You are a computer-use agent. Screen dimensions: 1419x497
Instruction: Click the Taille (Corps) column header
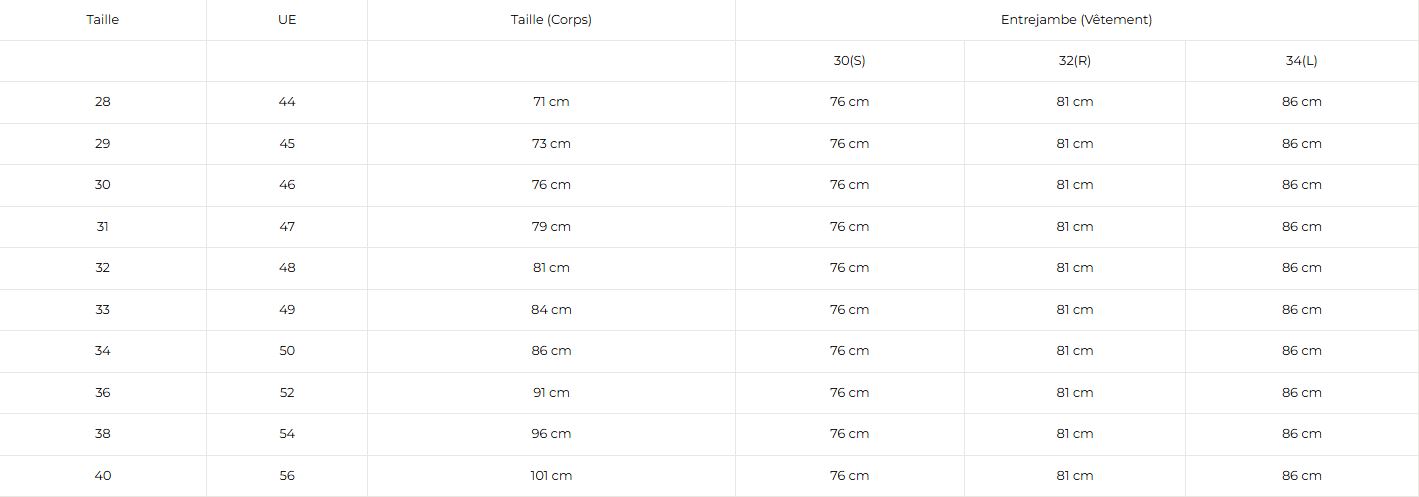pos(551,20)
